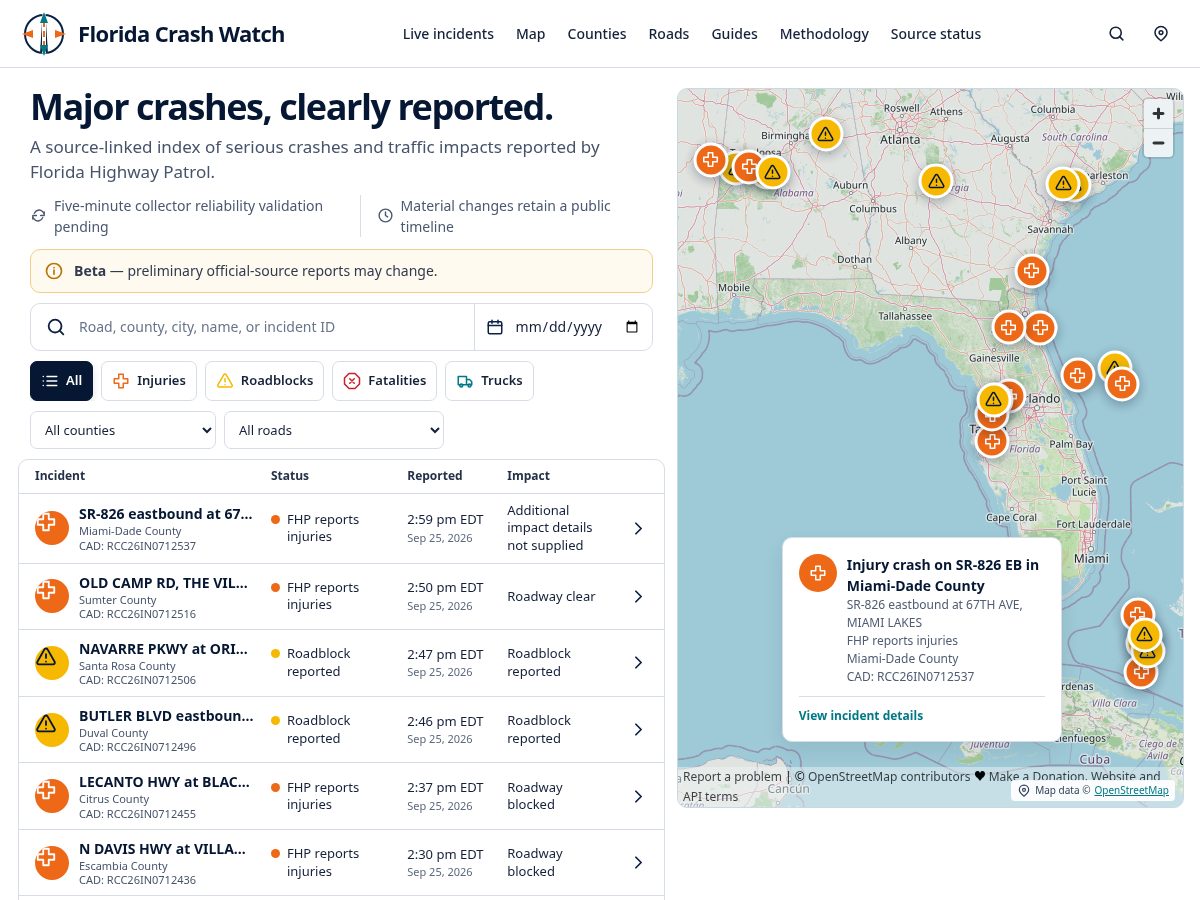This screenshot has width=1200, height=900.
Task: Click '2:37 pm EDT' reported time
Action: pos(445,788)
